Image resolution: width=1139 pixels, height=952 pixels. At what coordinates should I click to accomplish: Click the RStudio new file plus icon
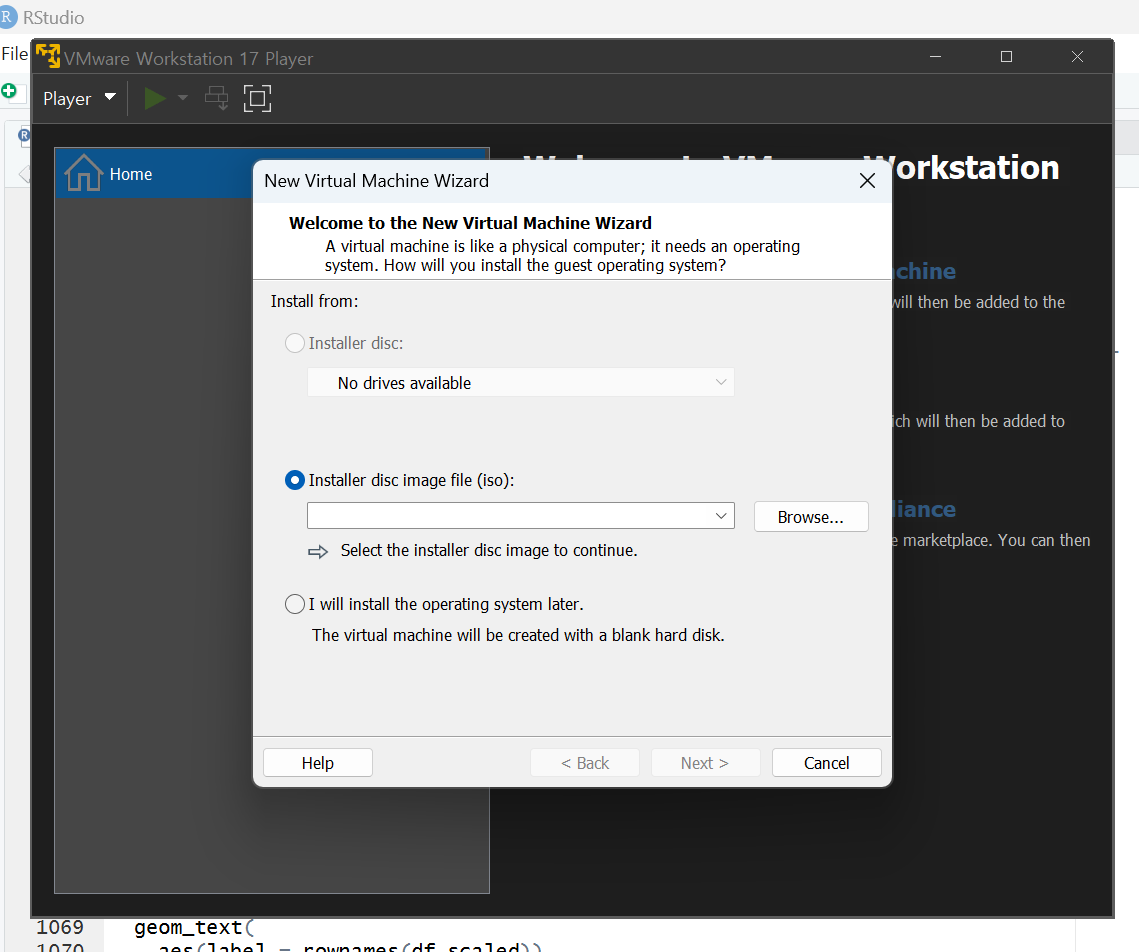pos(9,91)
